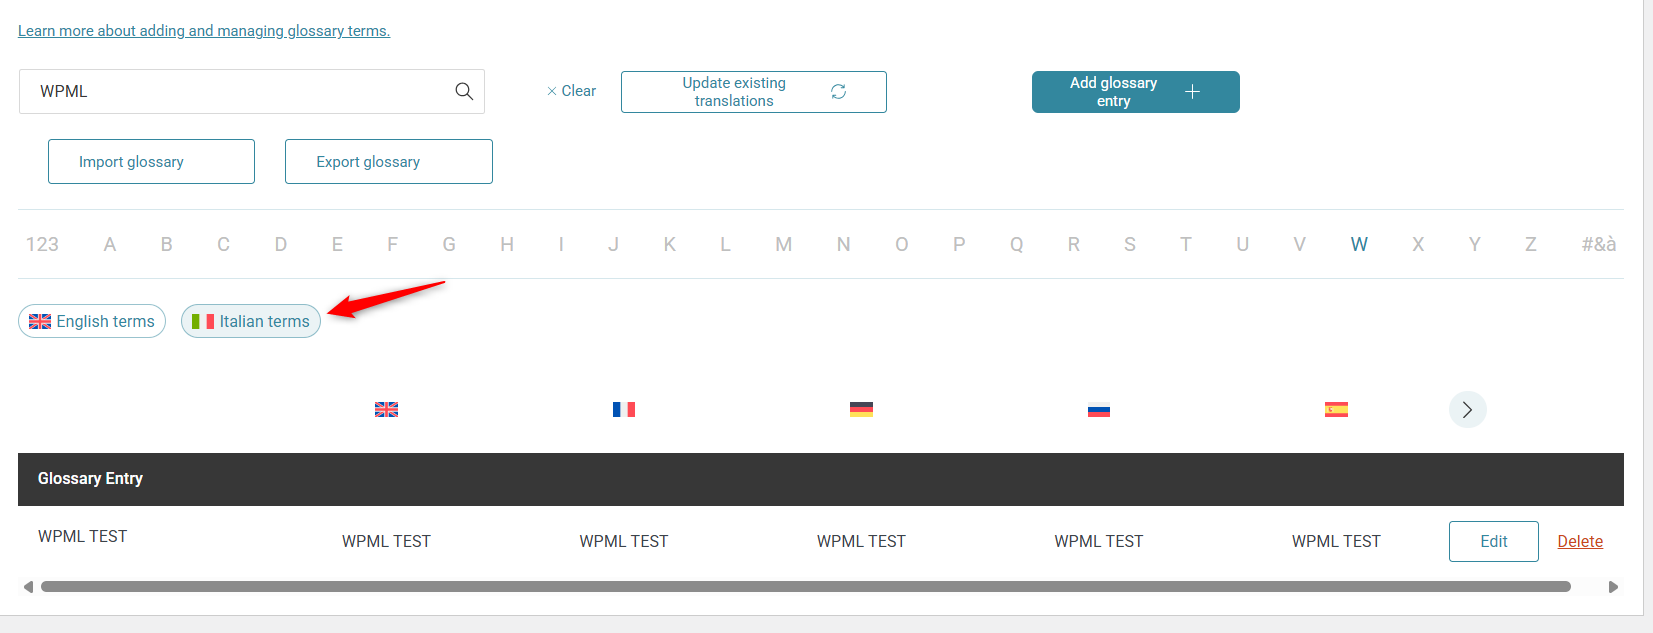This screenshot has width=1653, height=633.
Task: Filter glossary by letter D
Action: [x=281, y=244]
